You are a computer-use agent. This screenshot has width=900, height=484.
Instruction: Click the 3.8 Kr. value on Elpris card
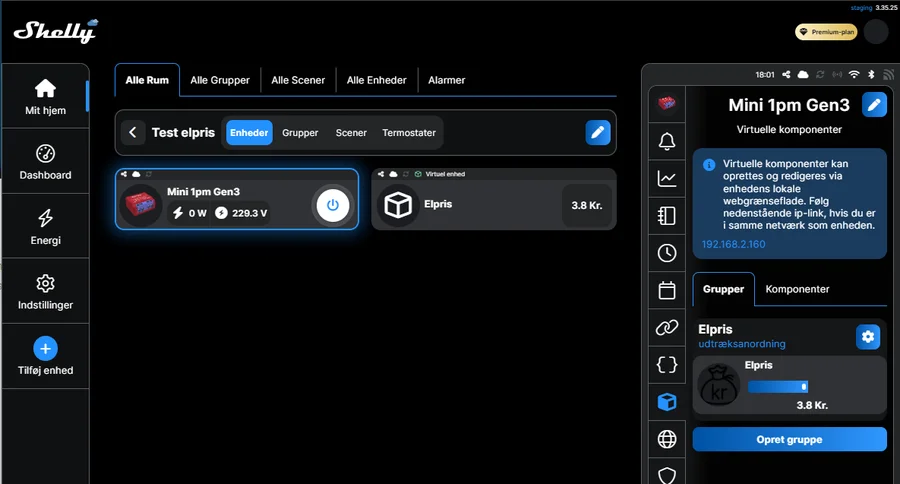click(587, 206)
